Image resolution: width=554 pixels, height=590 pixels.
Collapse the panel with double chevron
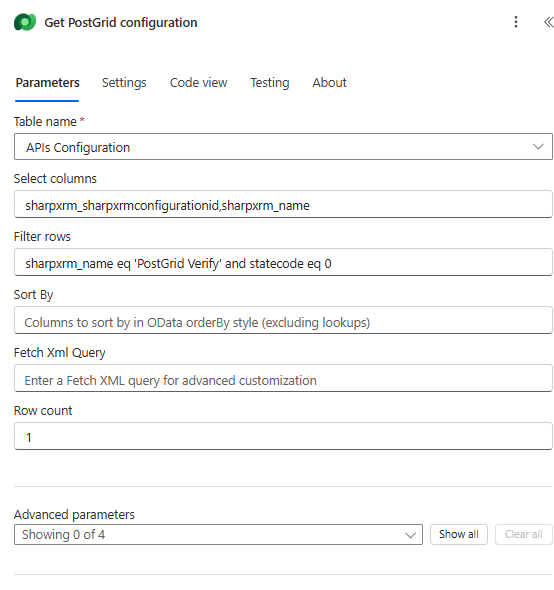coord(548,22)
